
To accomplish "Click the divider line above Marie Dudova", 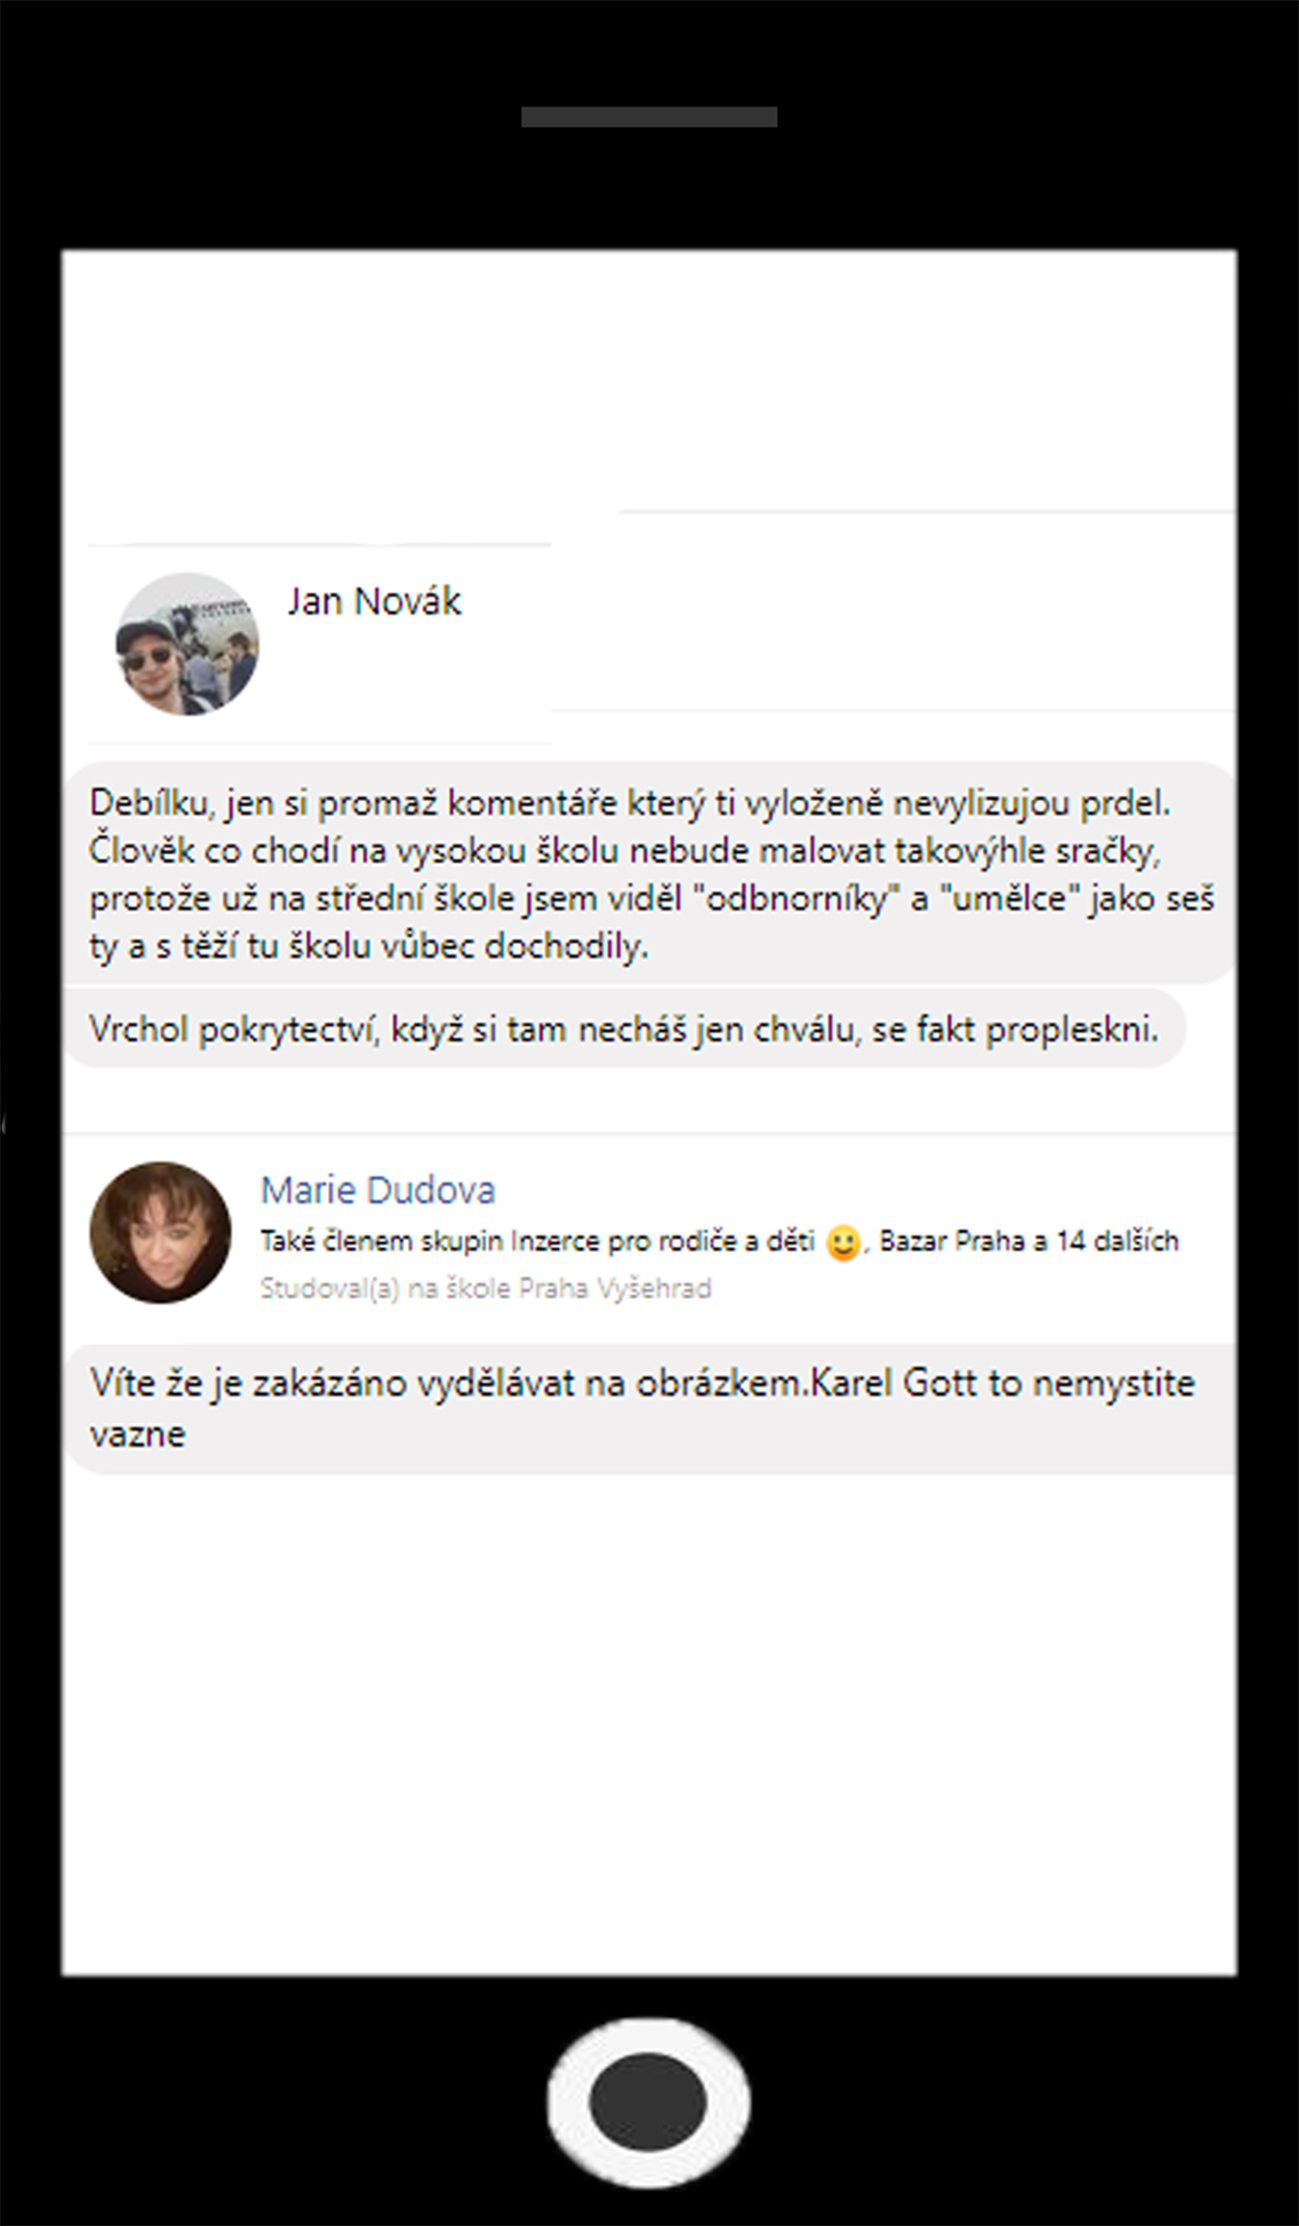I will click(x=650, y=1134).
